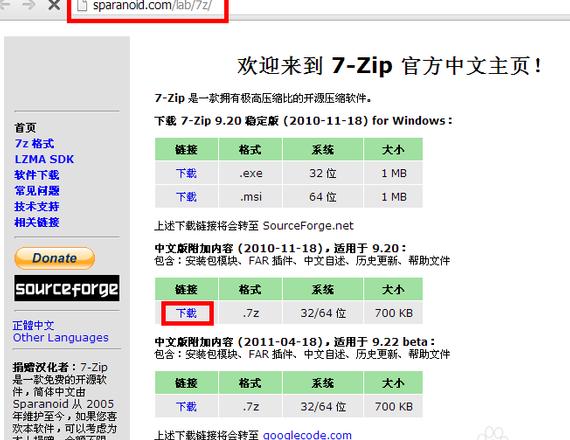Viewport: 570px width, 440px height.
Task: Open 常见问题 sidebar link
Action: [x=37, y=191]
